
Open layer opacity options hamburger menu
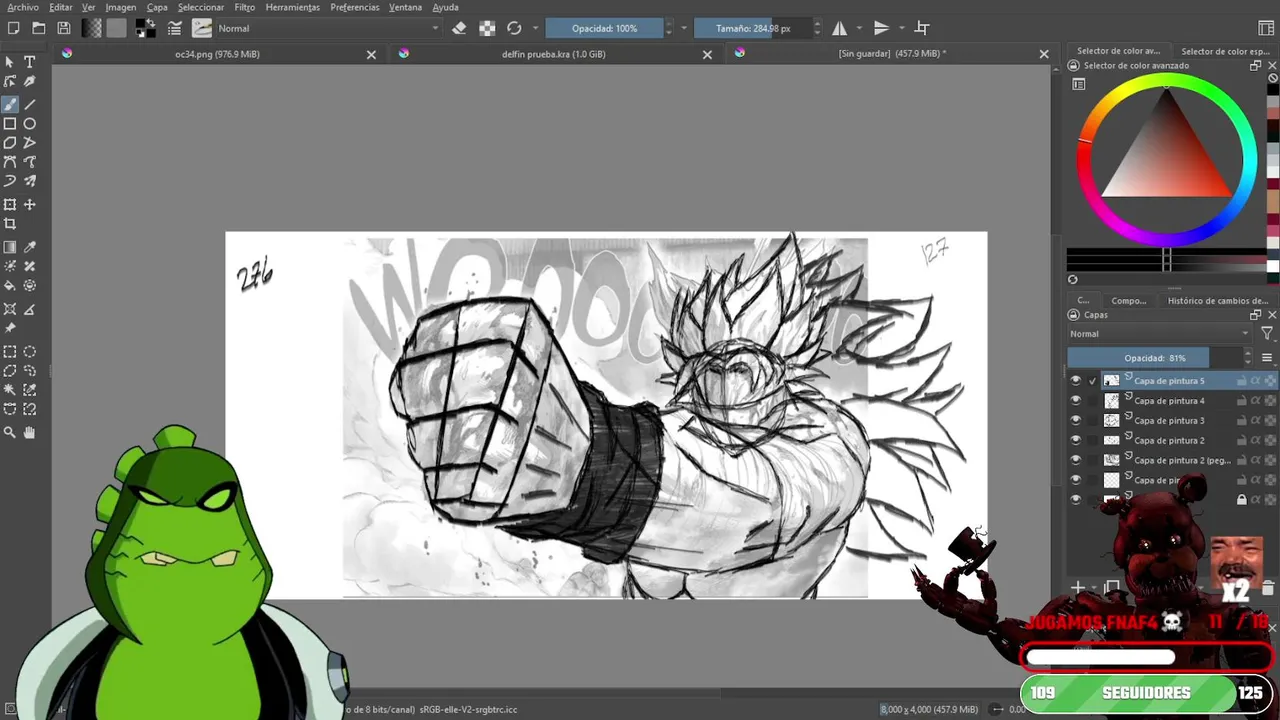click(x=1267, y=358)
